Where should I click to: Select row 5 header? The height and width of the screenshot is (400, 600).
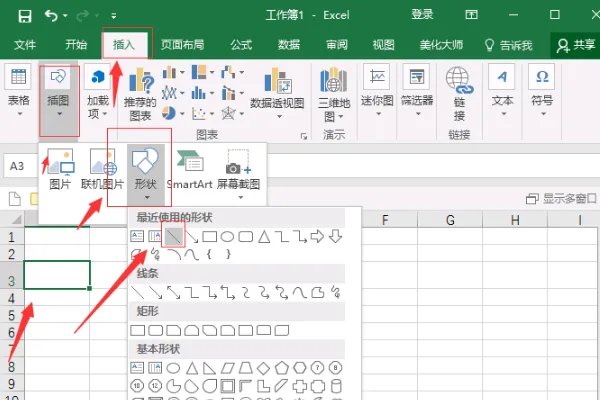click(x=12, y=315)
